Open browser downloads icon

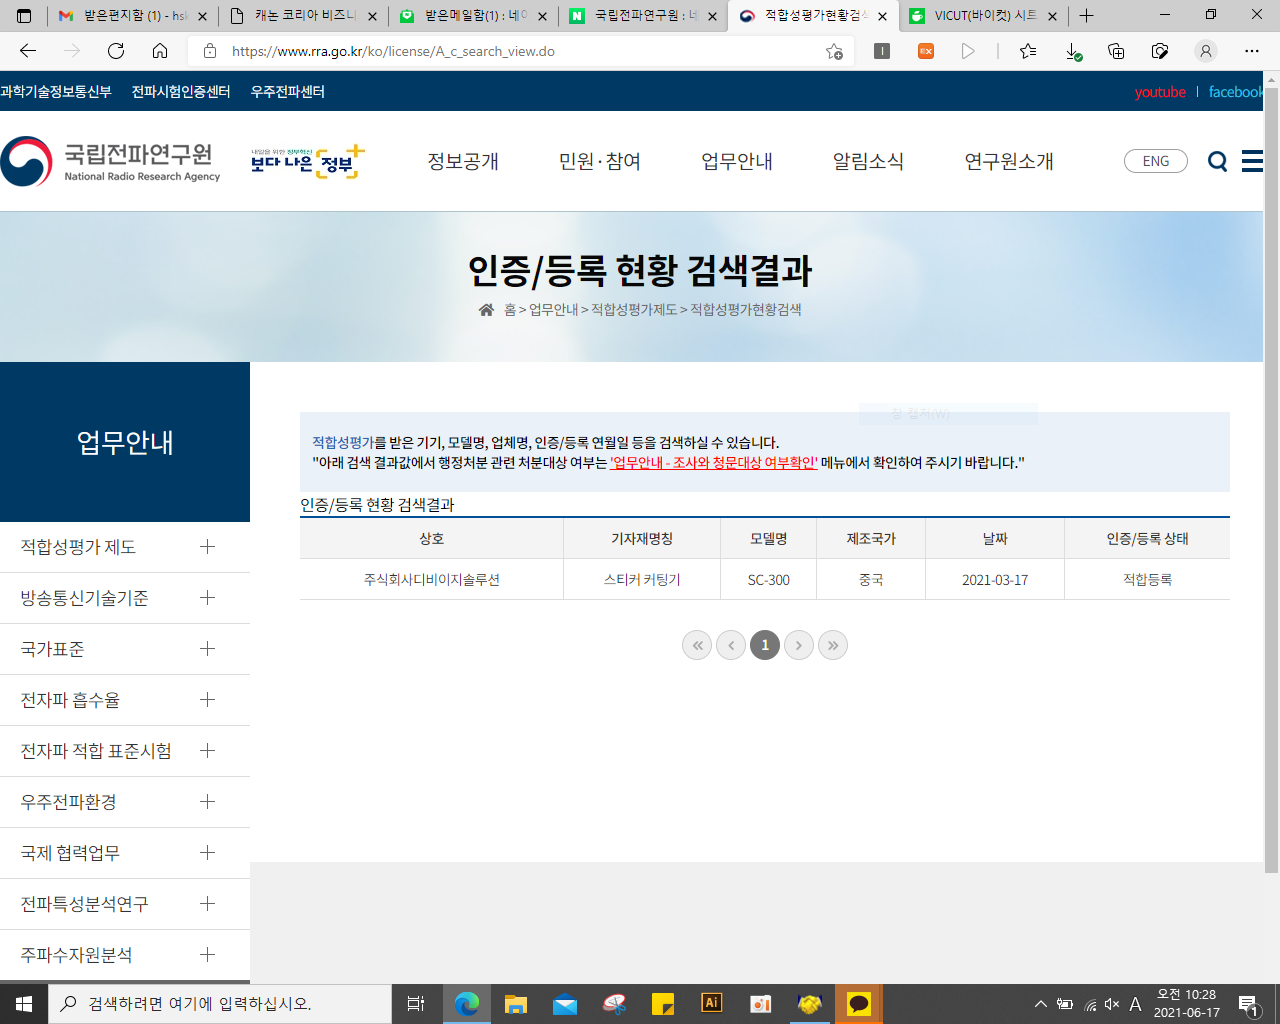pos(1072,51)
